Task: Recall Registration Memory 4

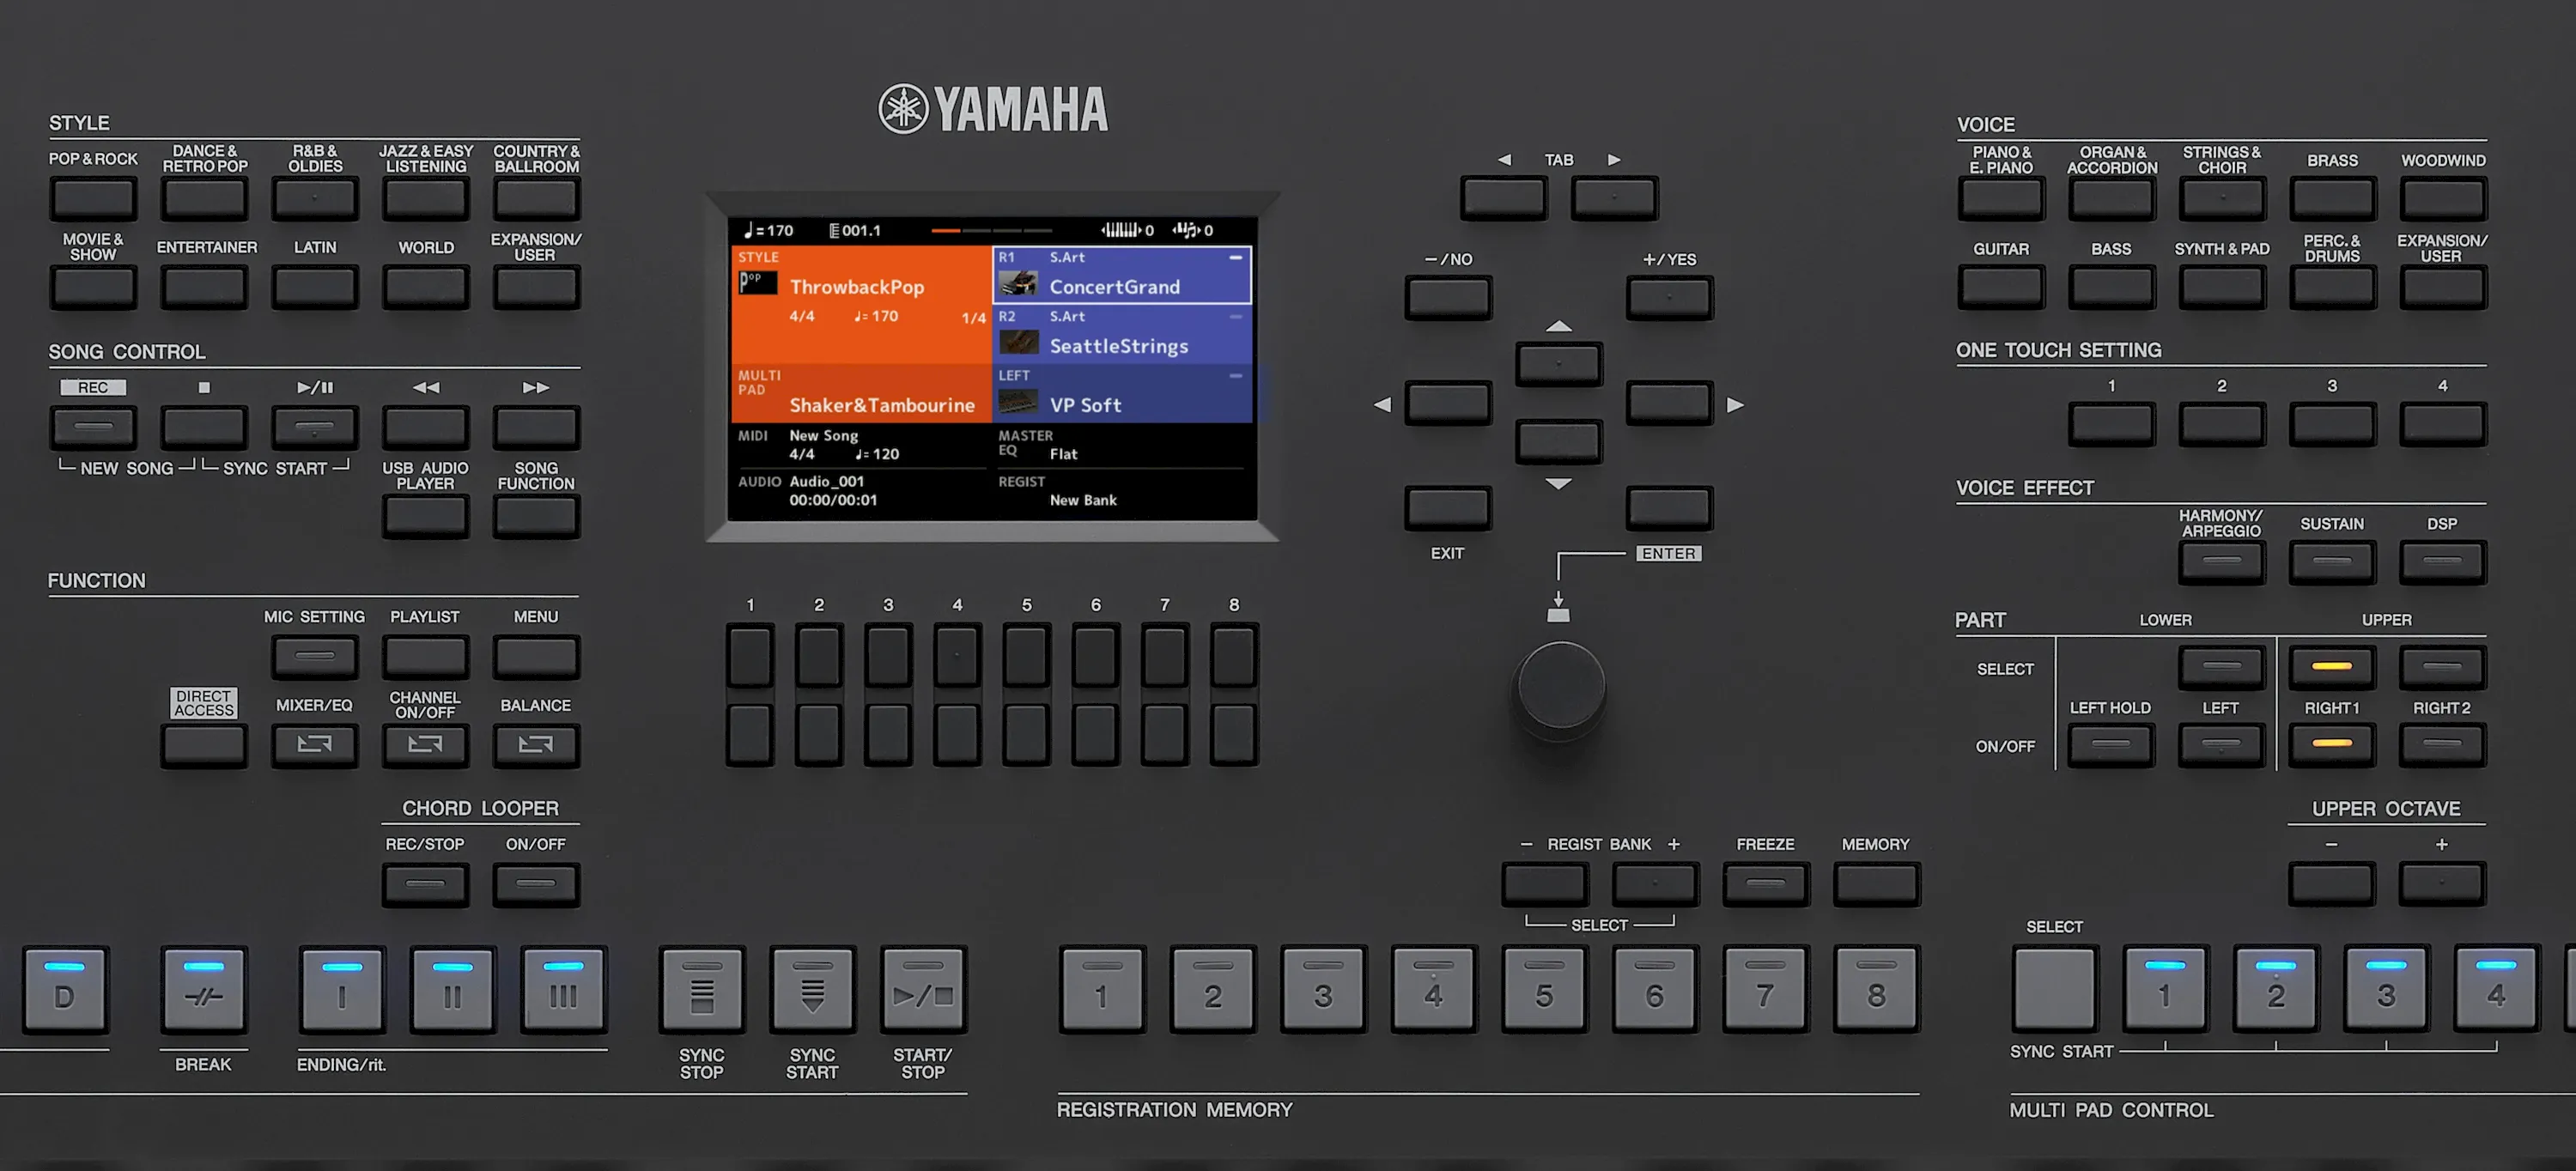Action: point(1434,990)
